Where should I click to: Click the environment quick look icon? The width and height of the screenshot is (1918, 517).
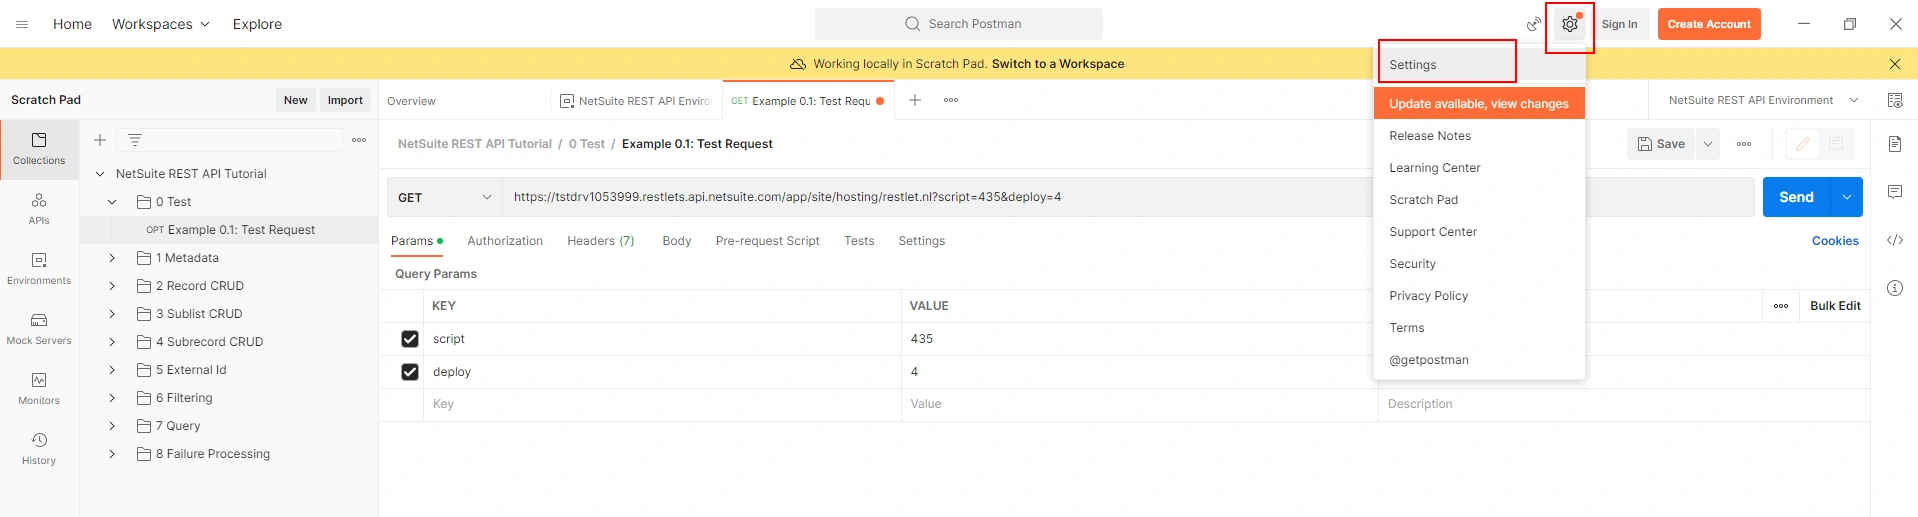point(1895,100)
